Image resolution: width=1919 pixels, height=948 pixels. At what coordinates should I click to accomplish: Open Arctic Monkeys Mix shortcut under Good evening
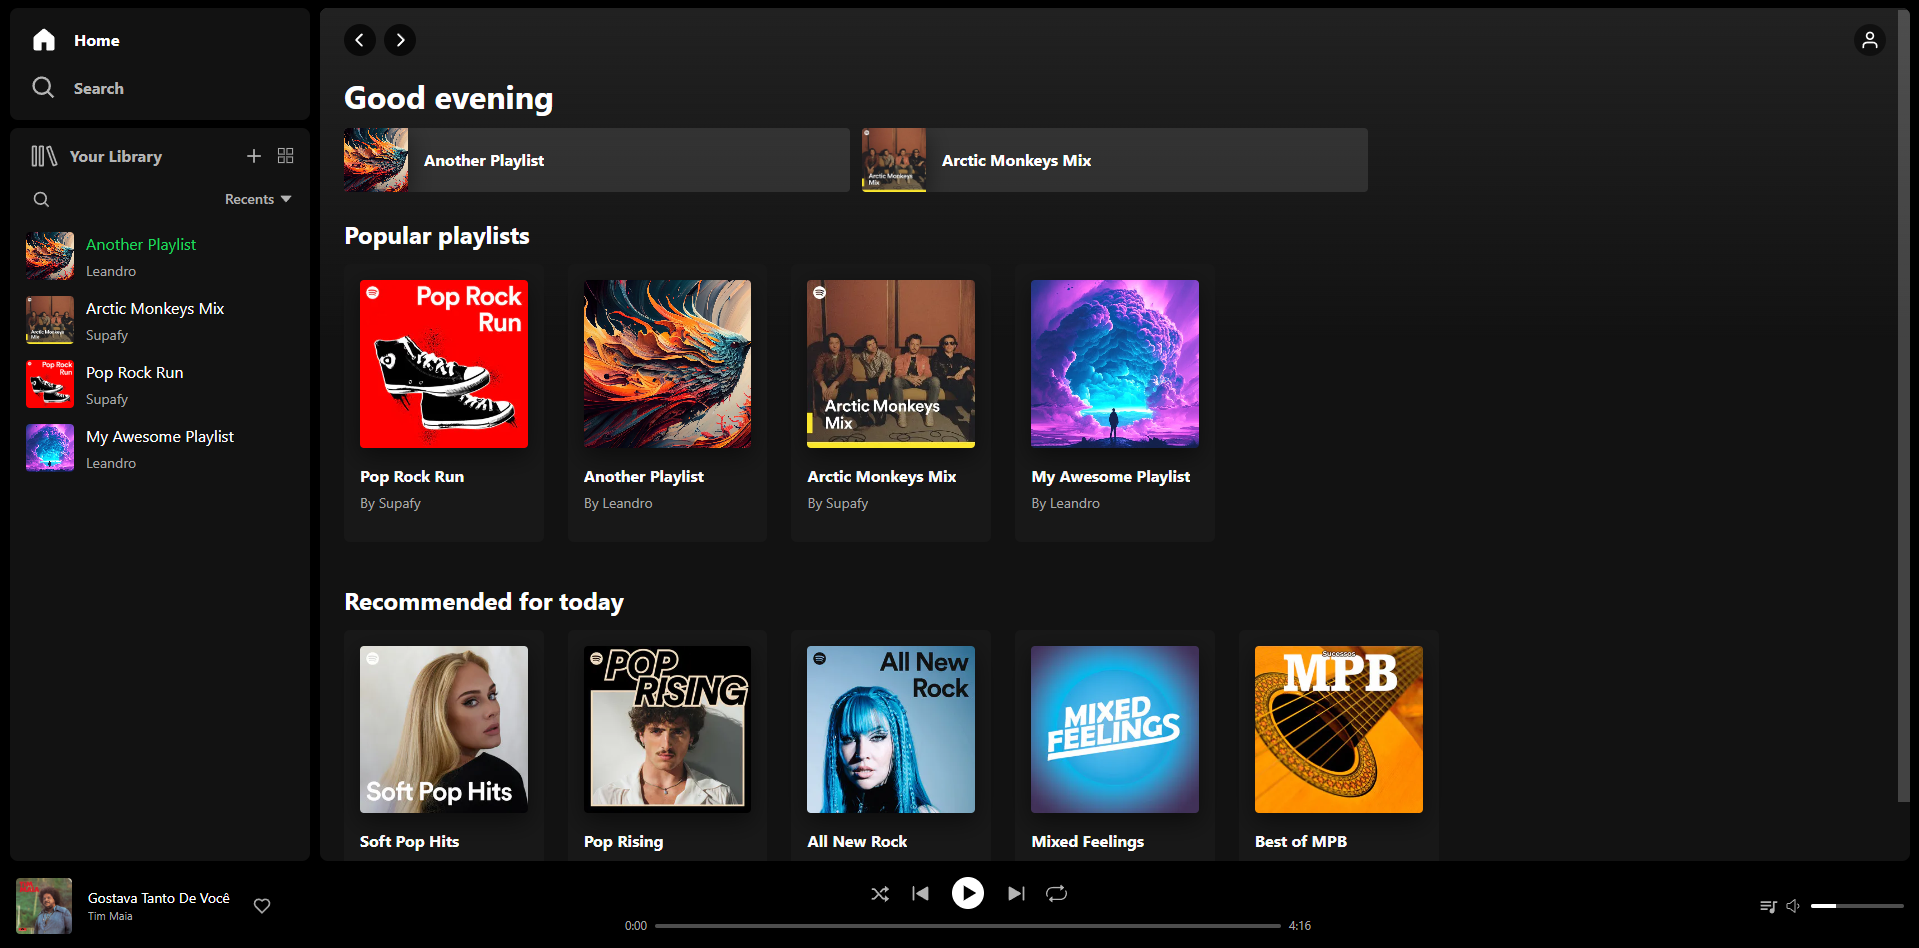point(1115,160)
